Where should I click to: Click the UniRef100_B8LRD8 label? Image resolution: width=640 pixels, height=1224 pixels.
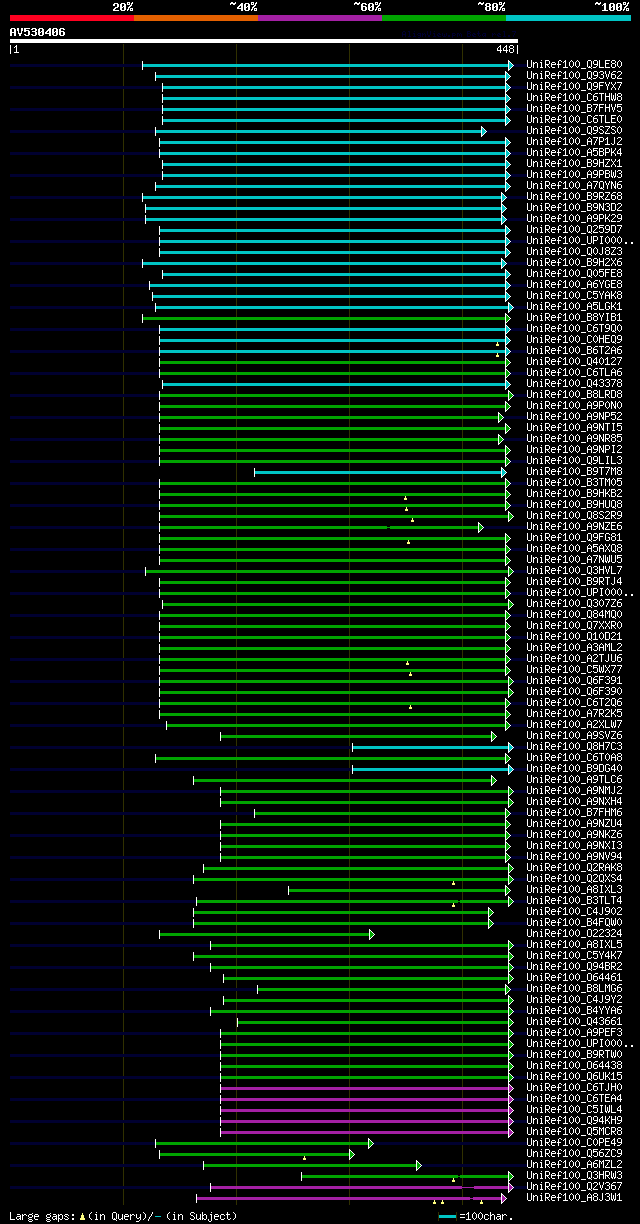[x=574, y=395]
